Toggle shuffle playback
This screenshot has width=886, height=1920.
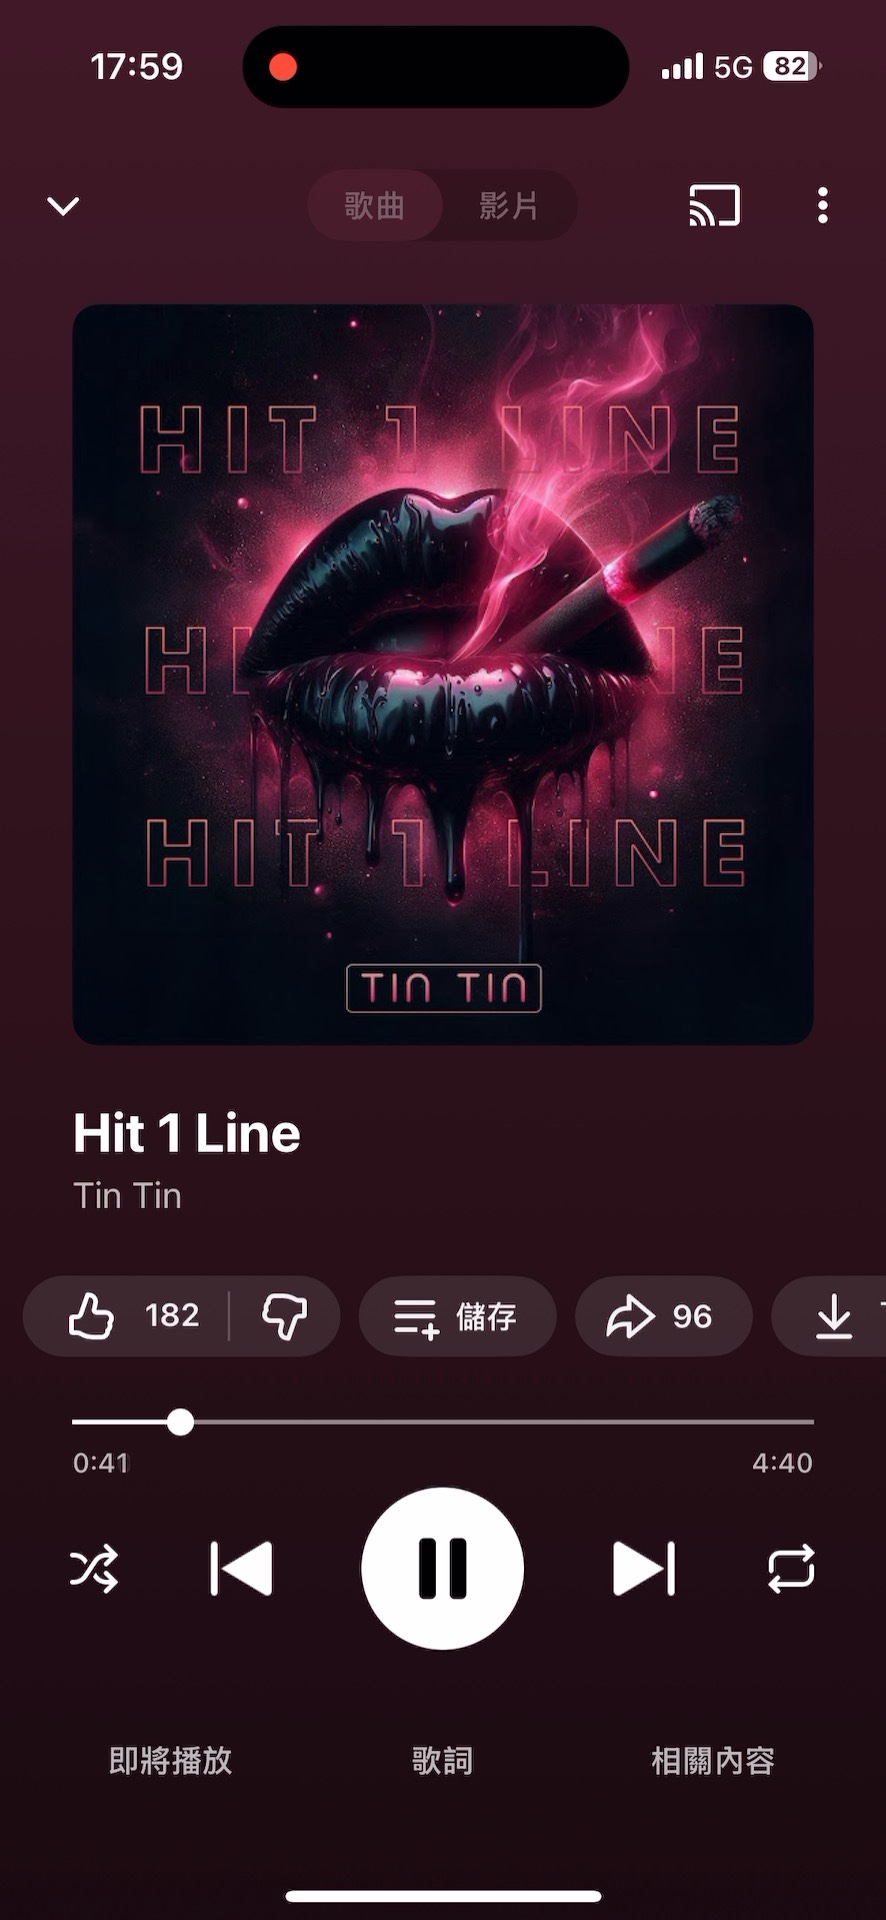point(94,1568)
